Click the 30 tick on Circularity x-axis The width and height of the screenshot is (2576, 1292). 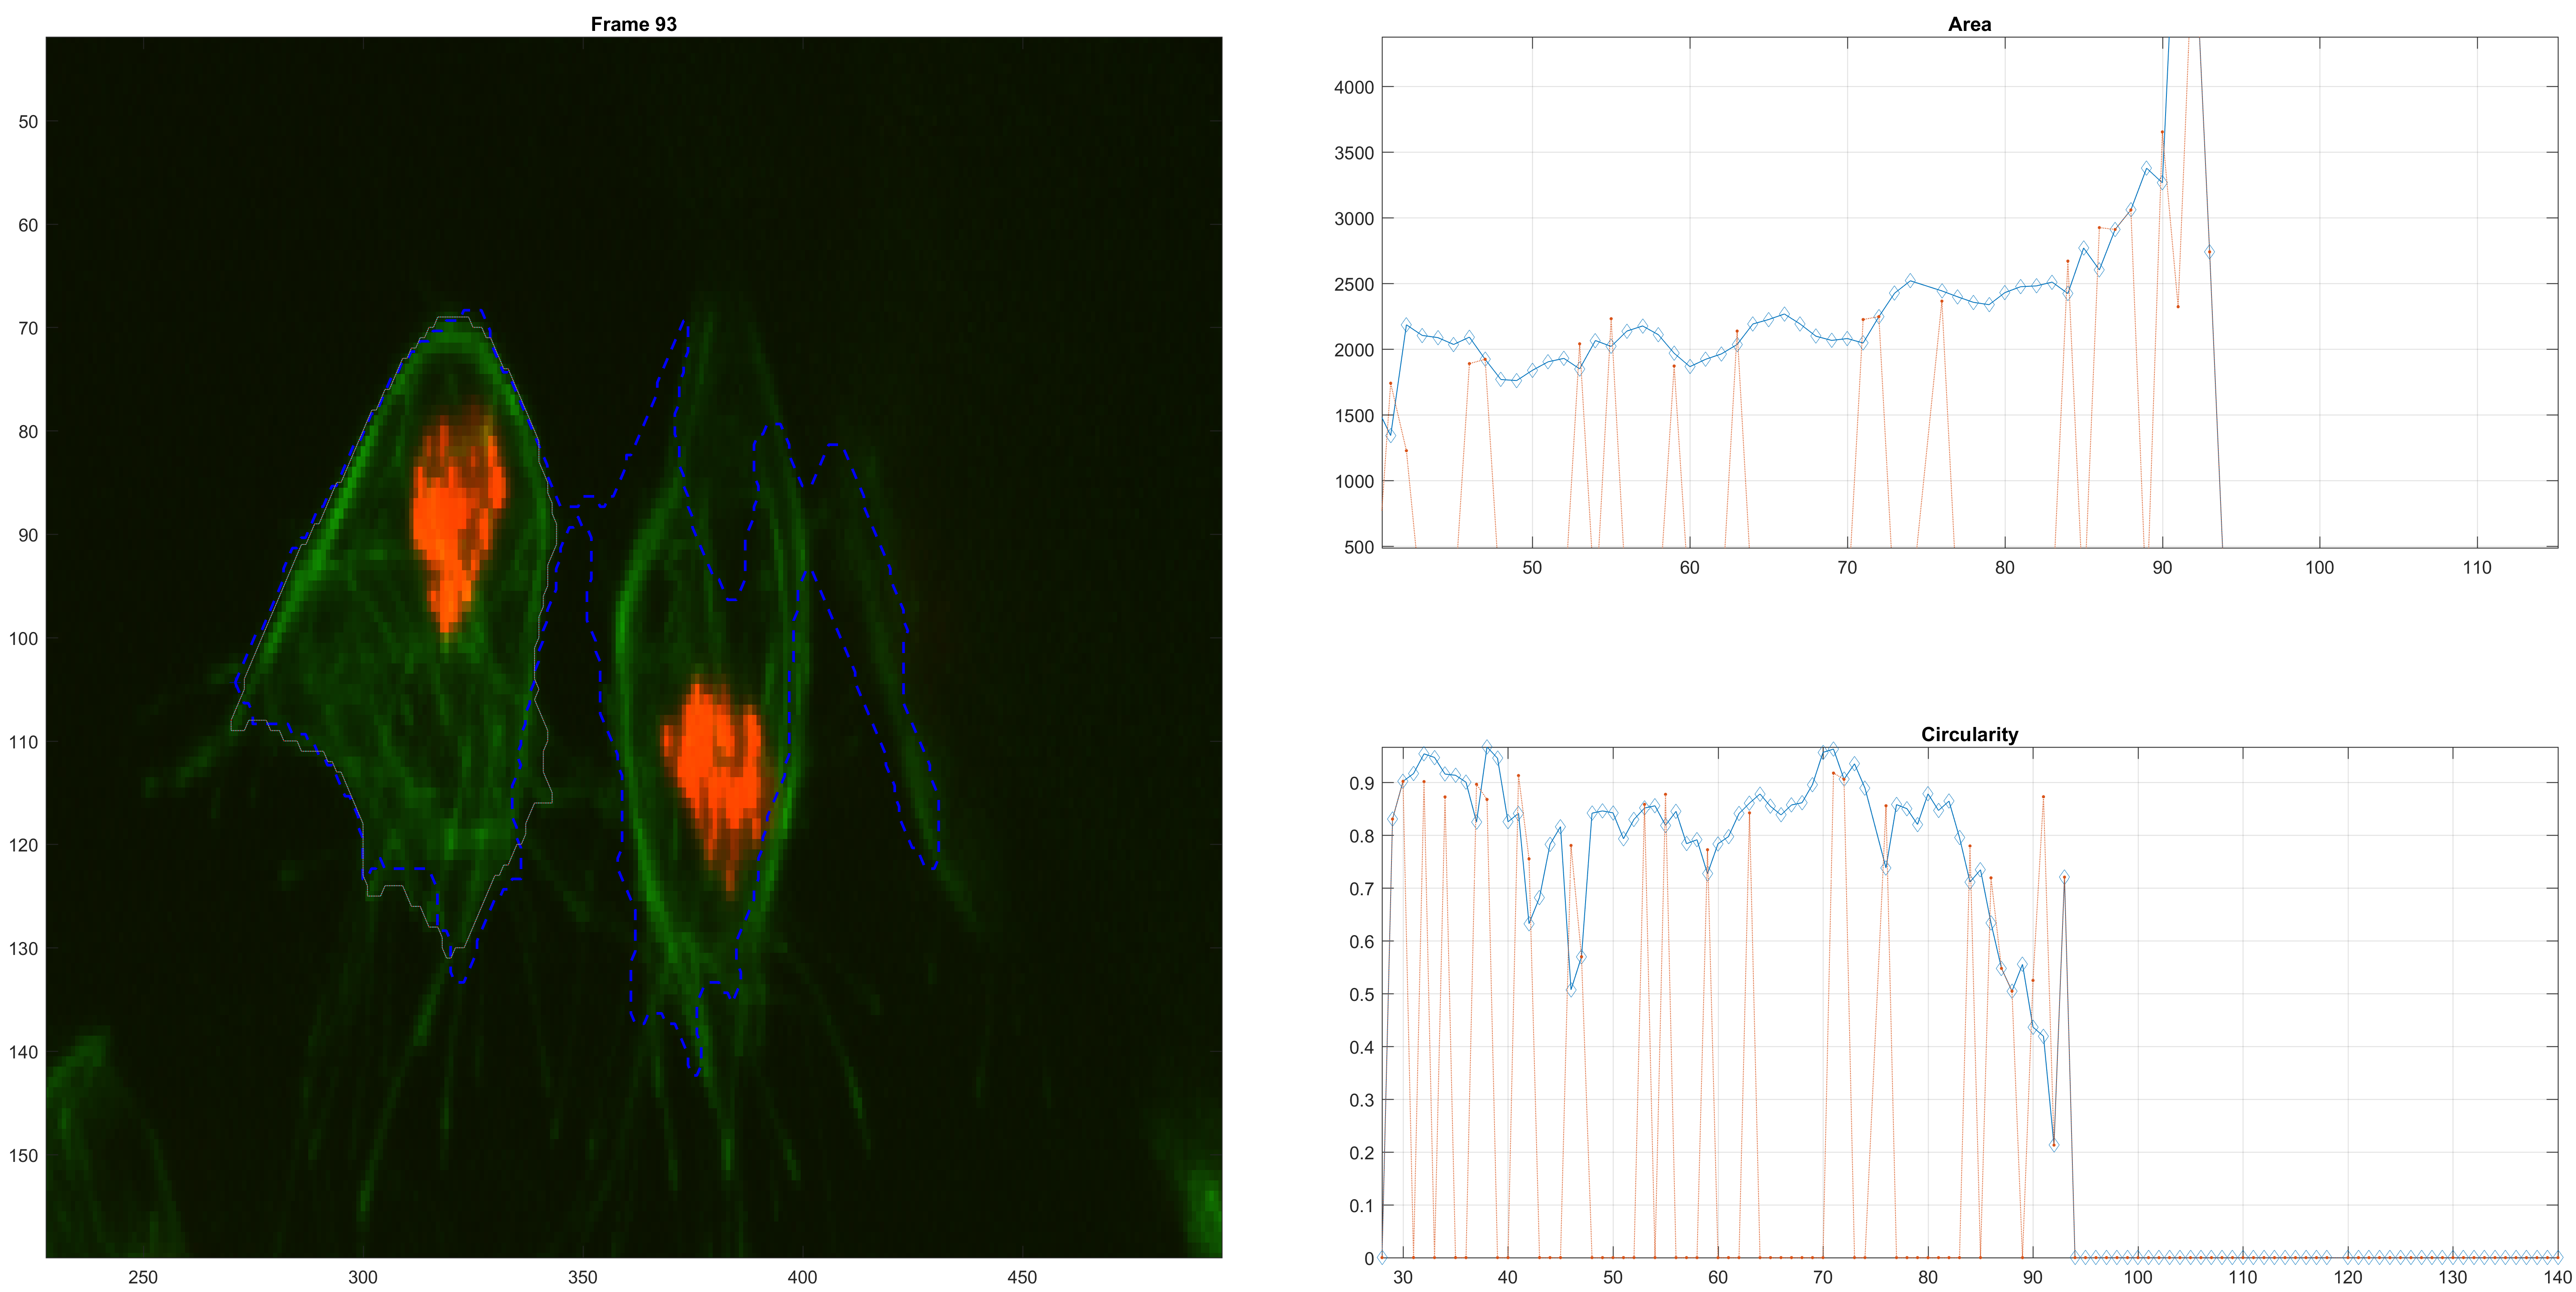[1403, 1277]
